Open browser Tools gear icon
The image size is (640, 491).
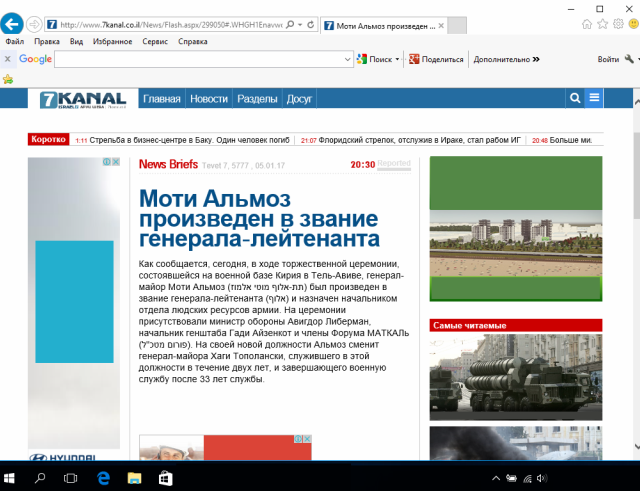[x=618, y=24]
